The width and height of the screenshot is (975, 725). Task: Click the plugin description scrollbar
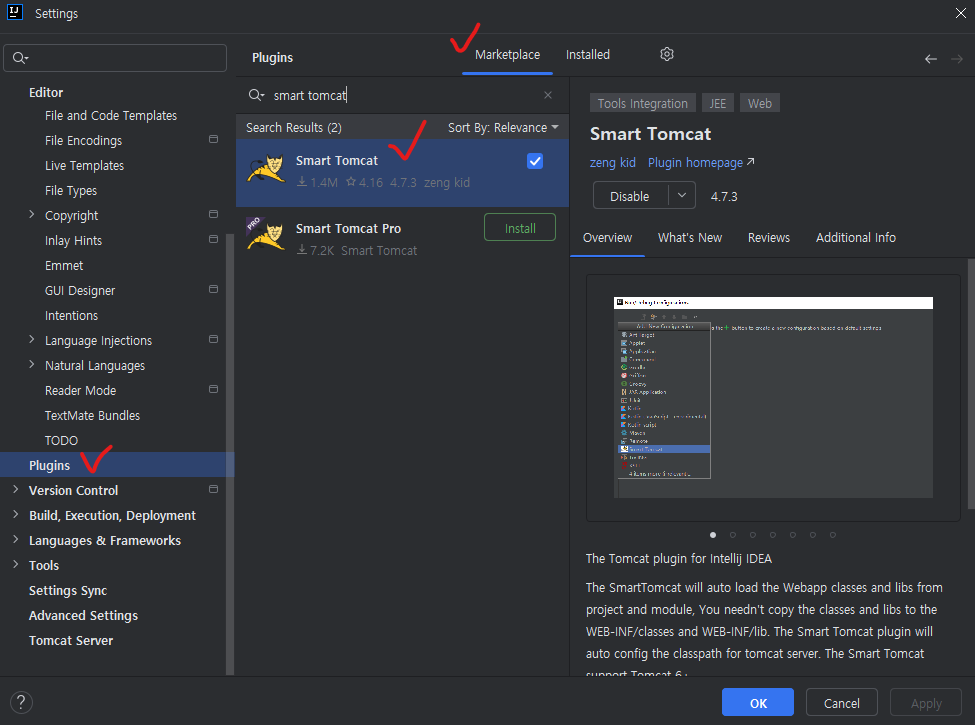971,384
